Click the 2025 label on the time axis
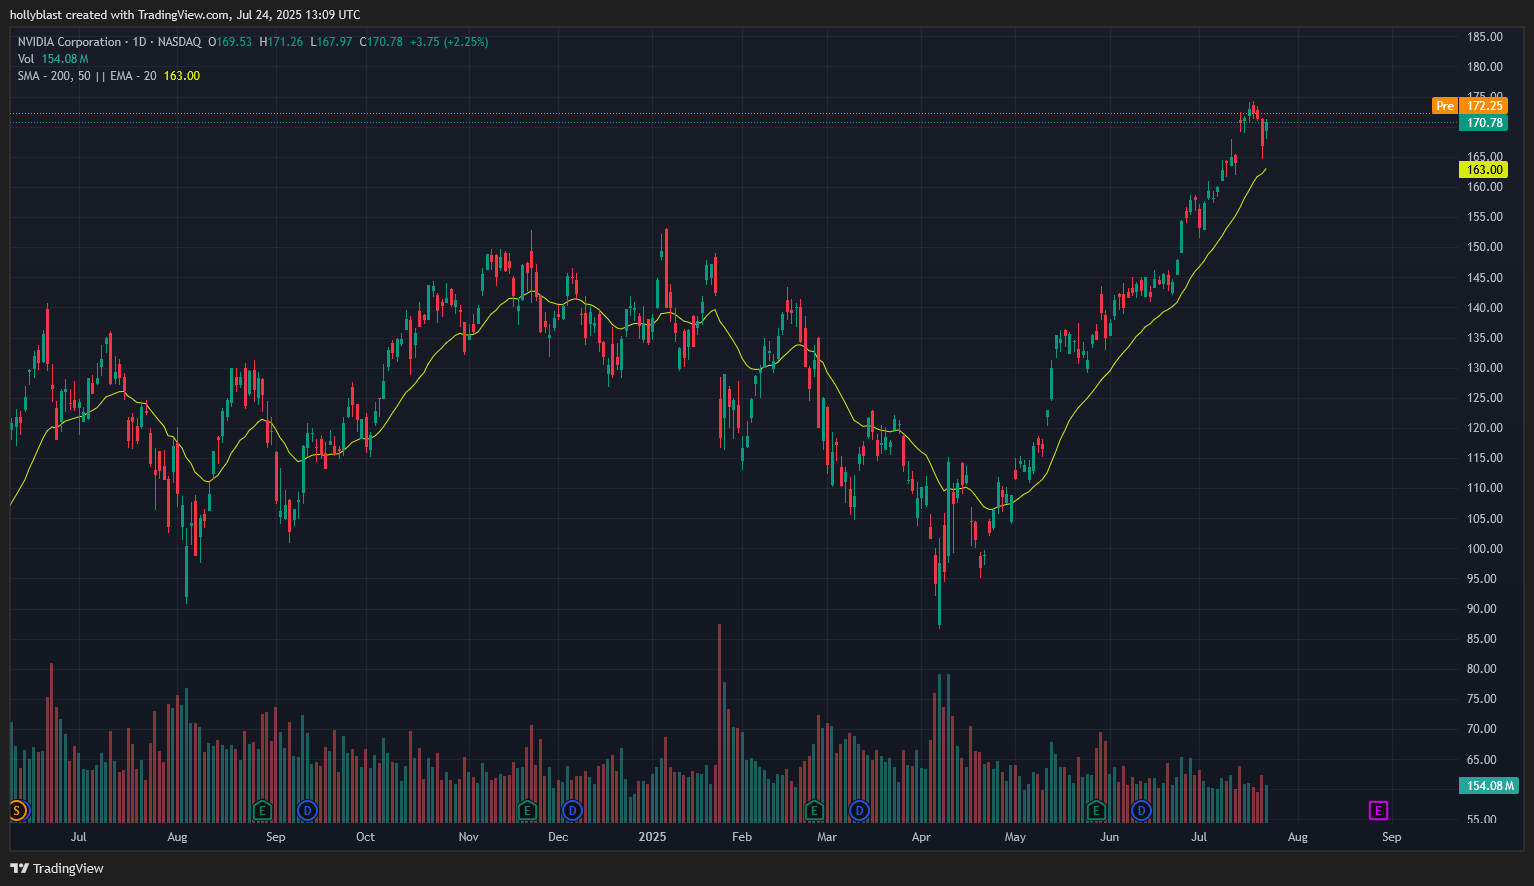Viewport: 1534px width, 886px height. click(x=652, y=837)
